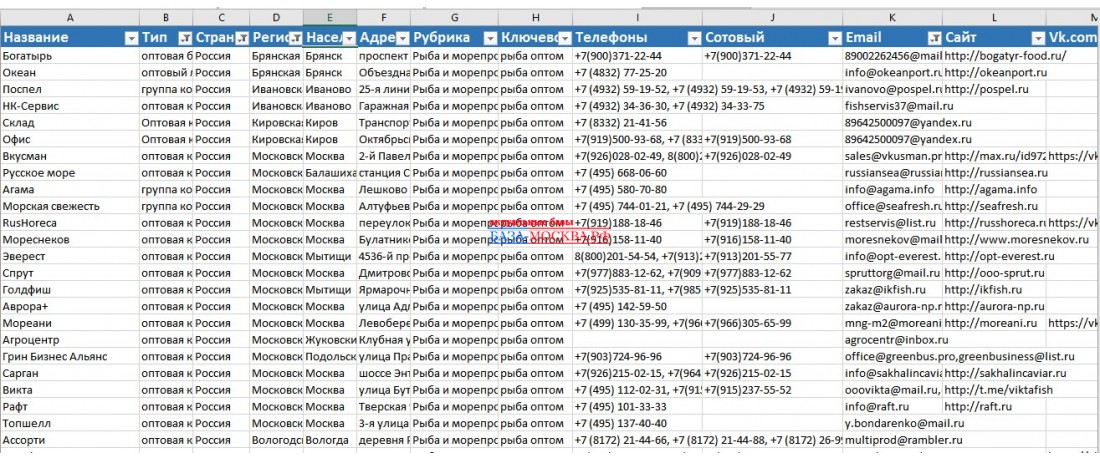Screen dimensions: 1100x460
Task: Open the Страна column filter dropdown
Action: click(241, 38)
